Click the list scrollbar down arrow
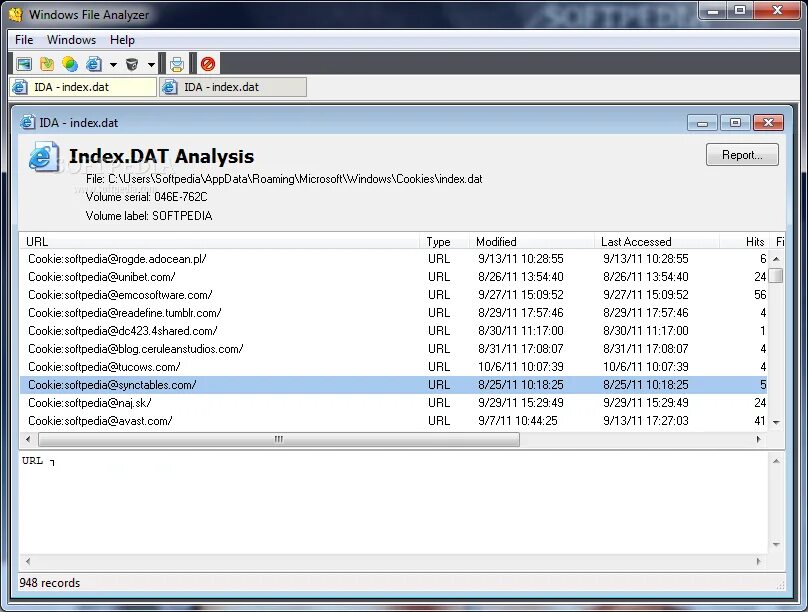This screenshot has width=808, height=612. click(776, 422)
